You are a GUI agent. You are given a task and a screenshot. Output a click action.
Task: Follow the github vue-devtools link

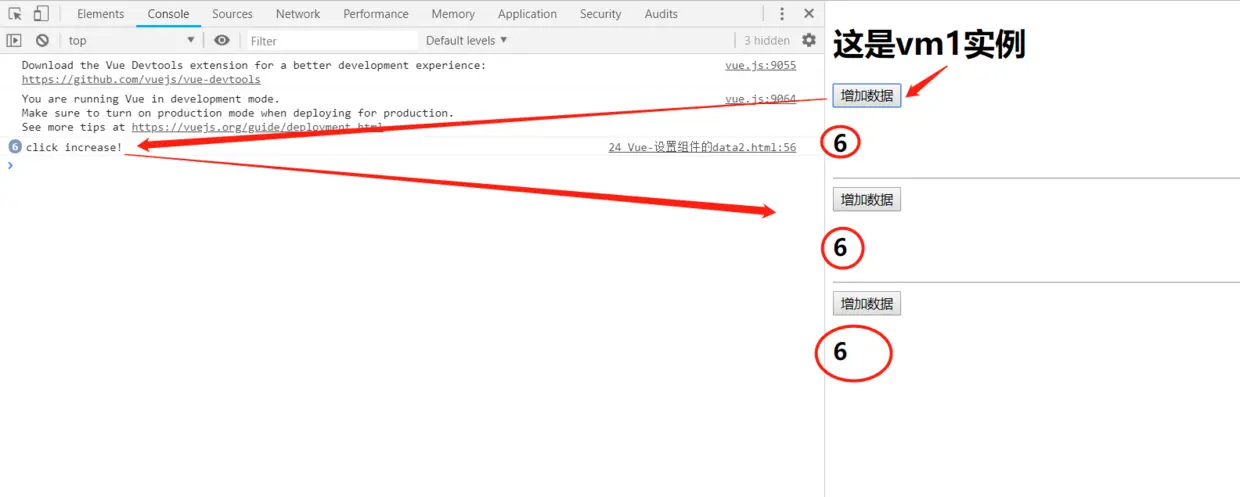pos(141,80)
